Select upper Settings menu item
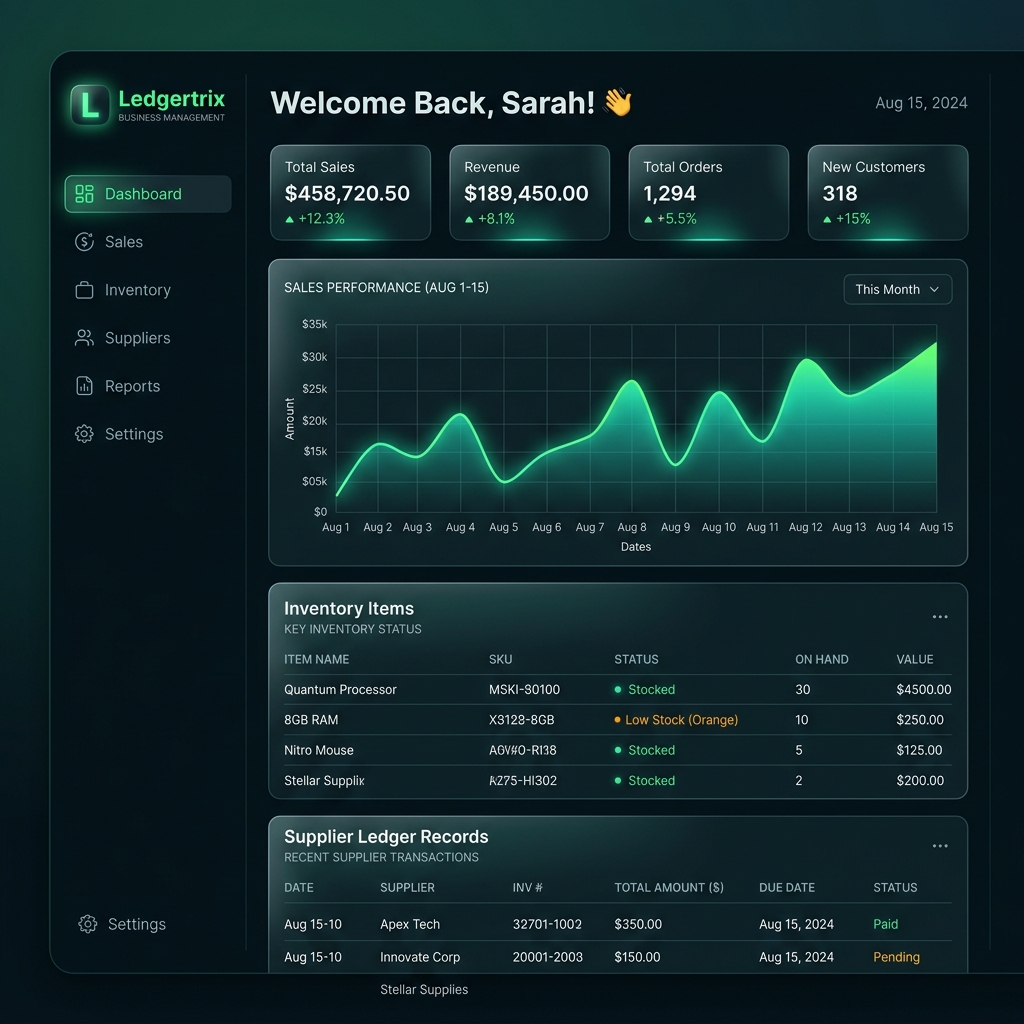This screenshot has width=1024, height=1024. point(134,434)
